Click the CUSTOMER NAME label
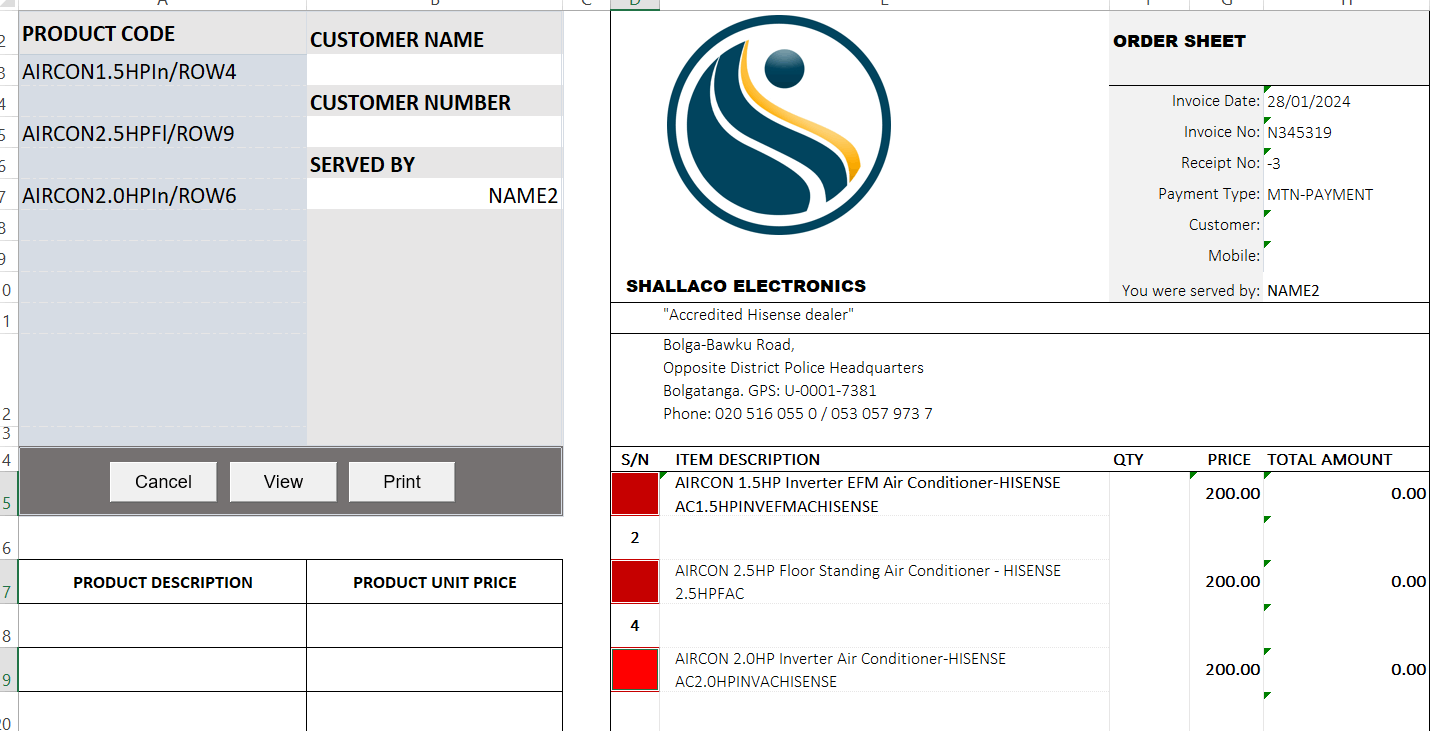The image size is (1430, 731). click(396, 40)
